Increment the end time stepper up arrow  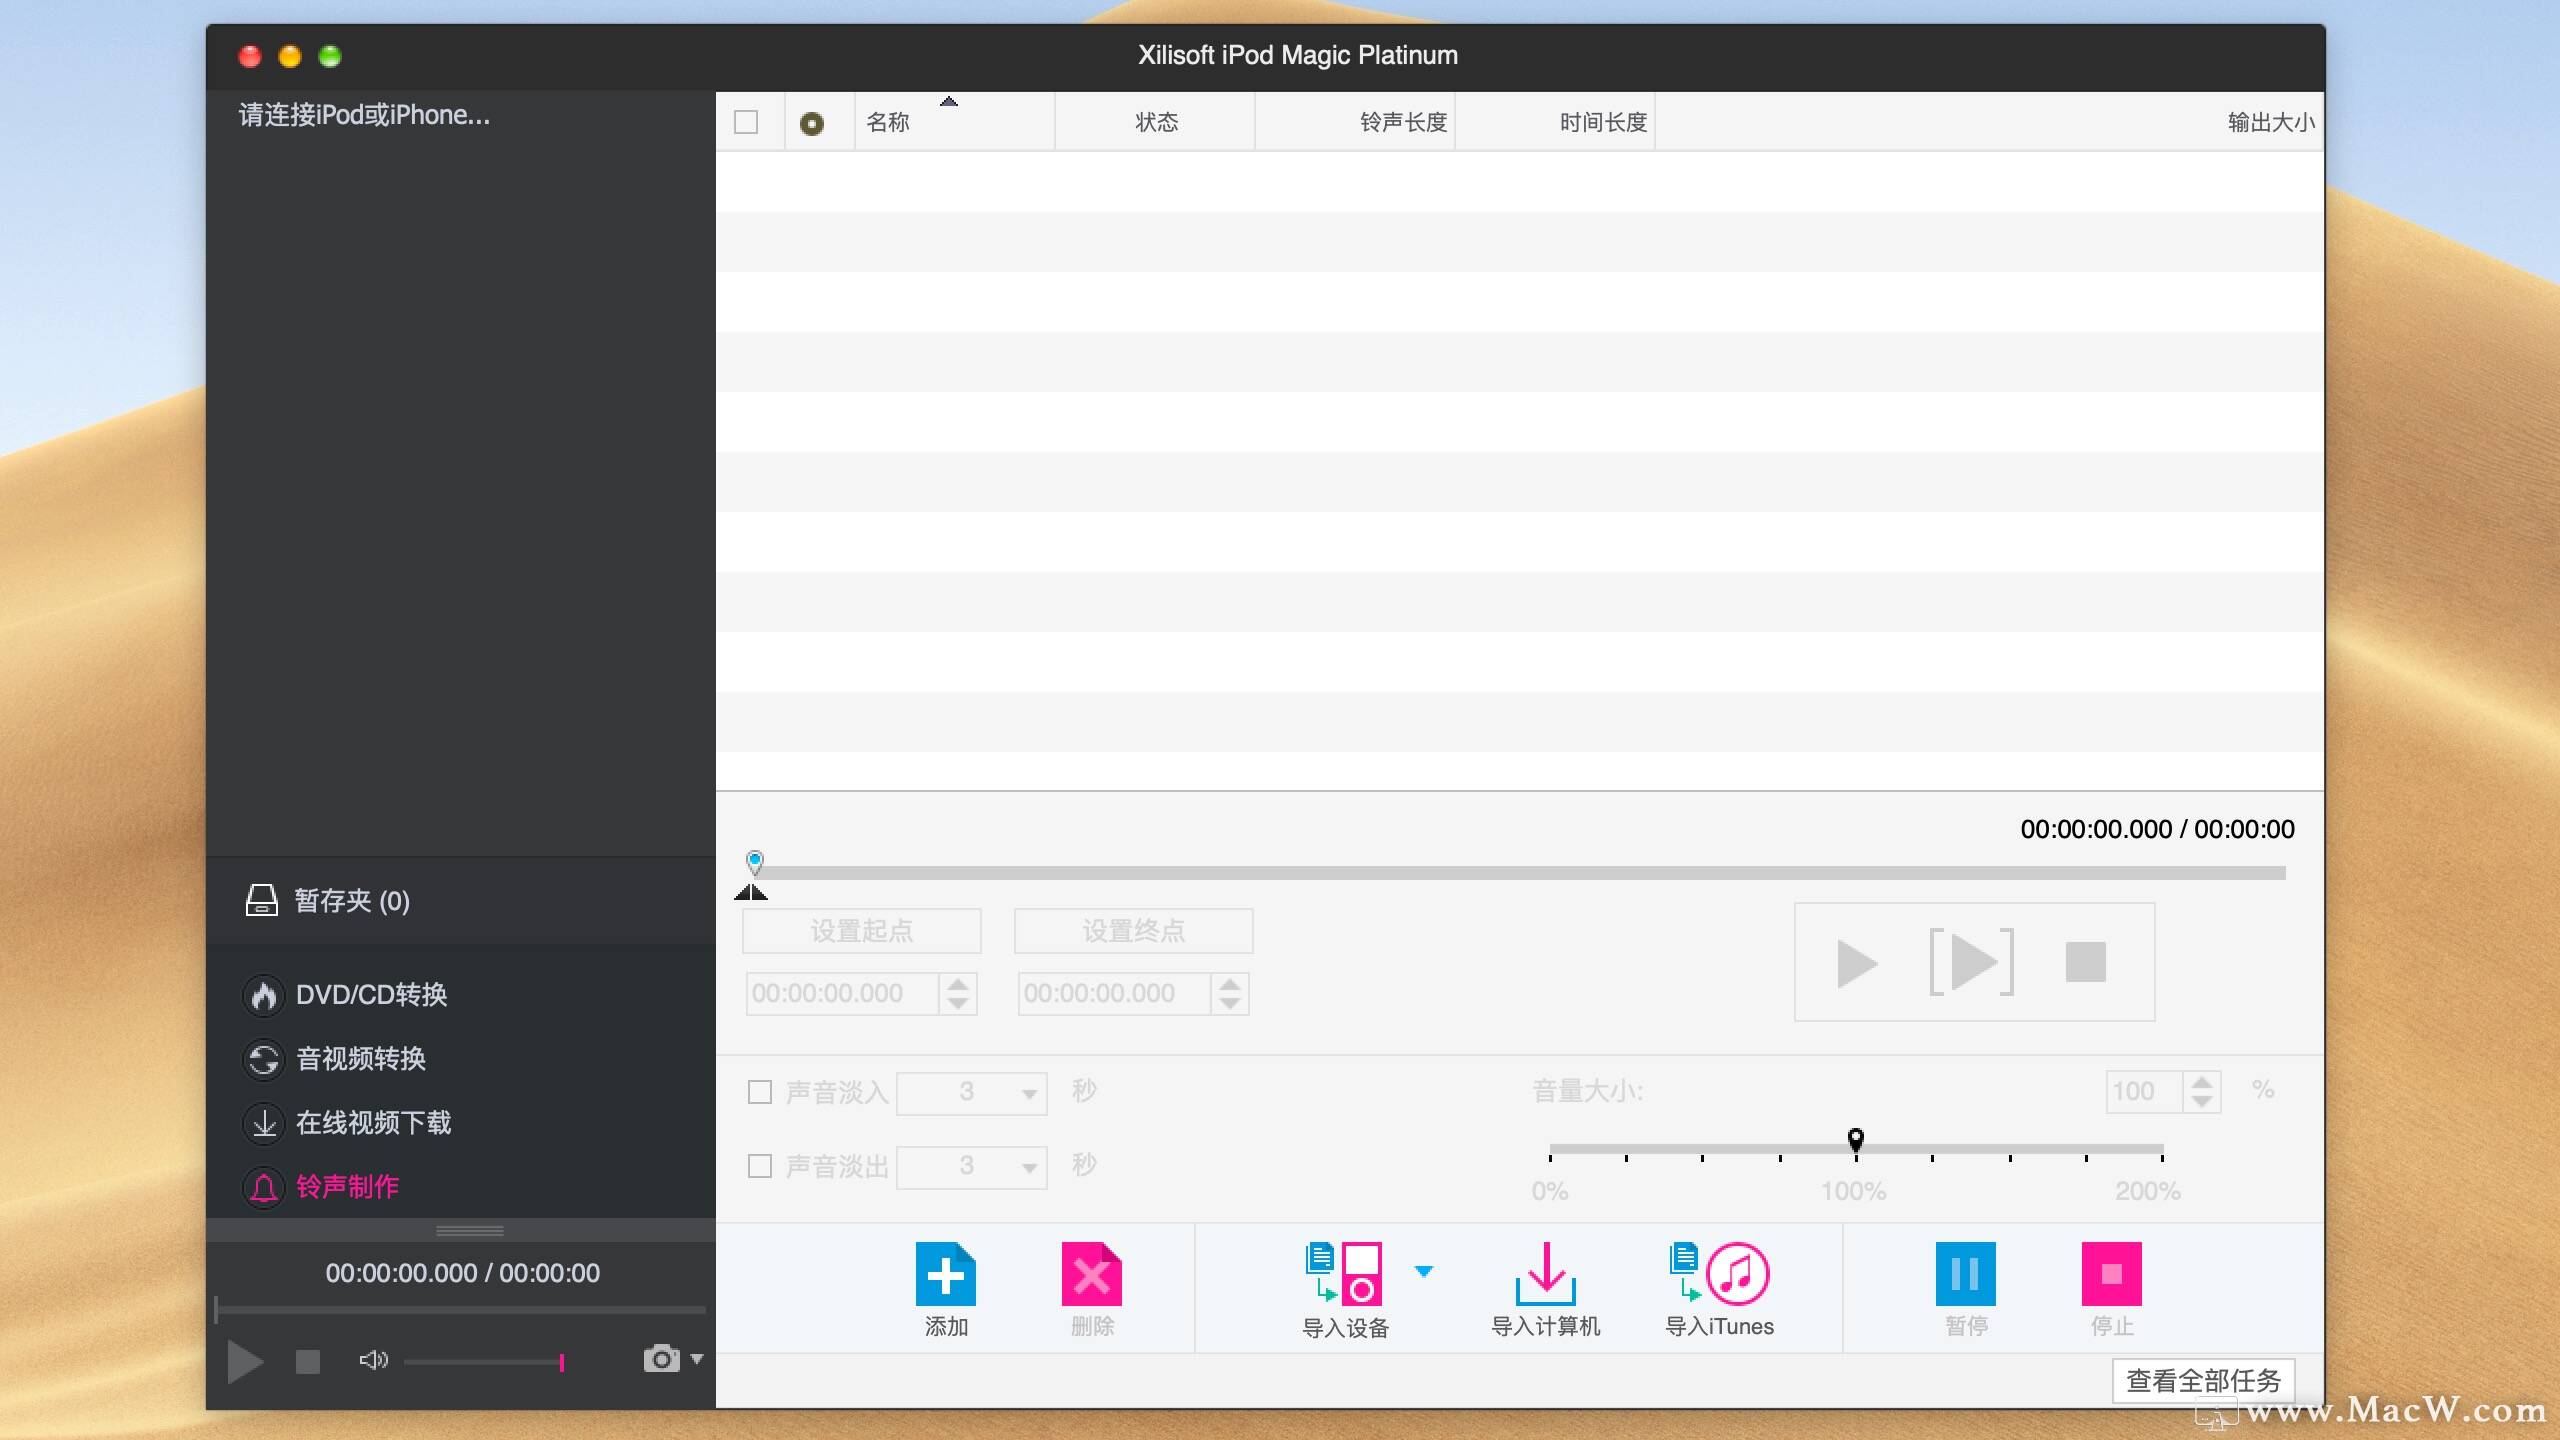tap(1230, 984)
